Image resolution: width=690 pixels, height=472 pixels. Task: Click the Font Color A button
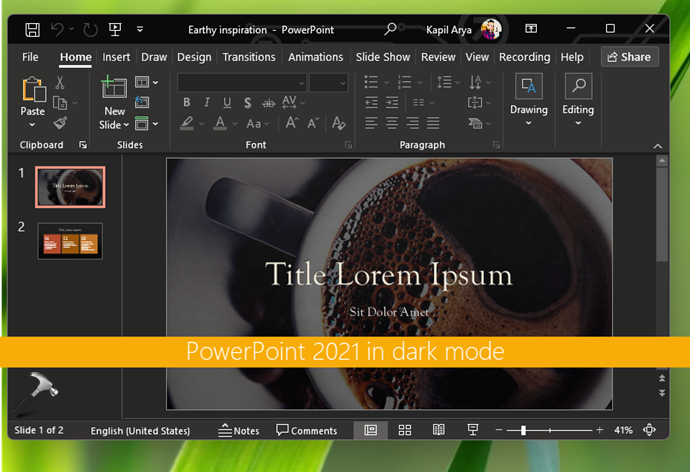tap(220, 123)
